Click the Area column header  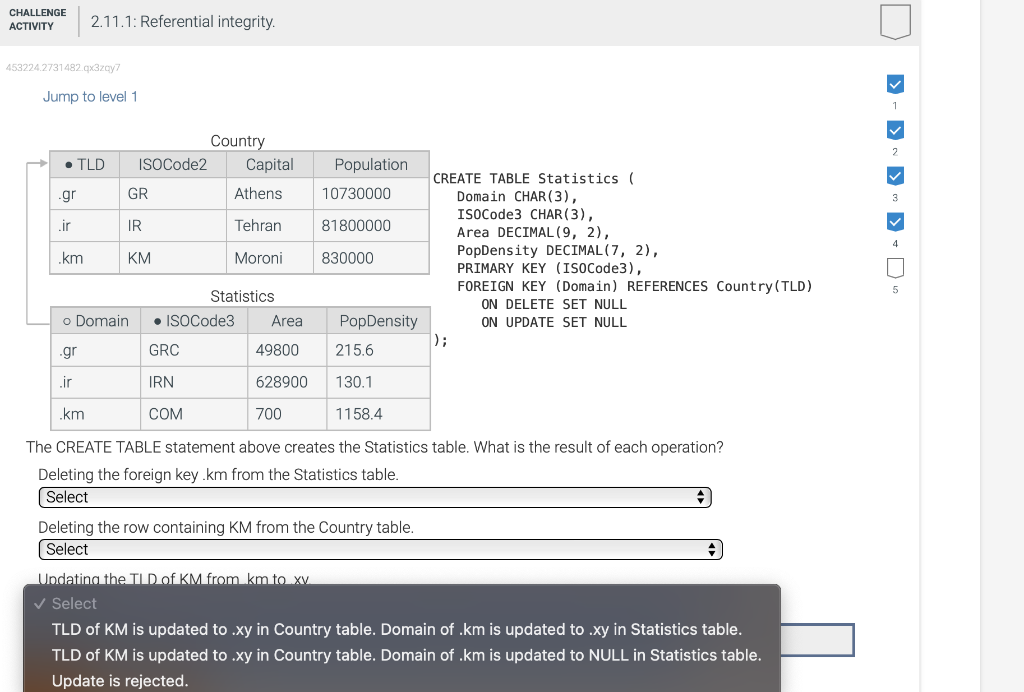tap(287, 321)
